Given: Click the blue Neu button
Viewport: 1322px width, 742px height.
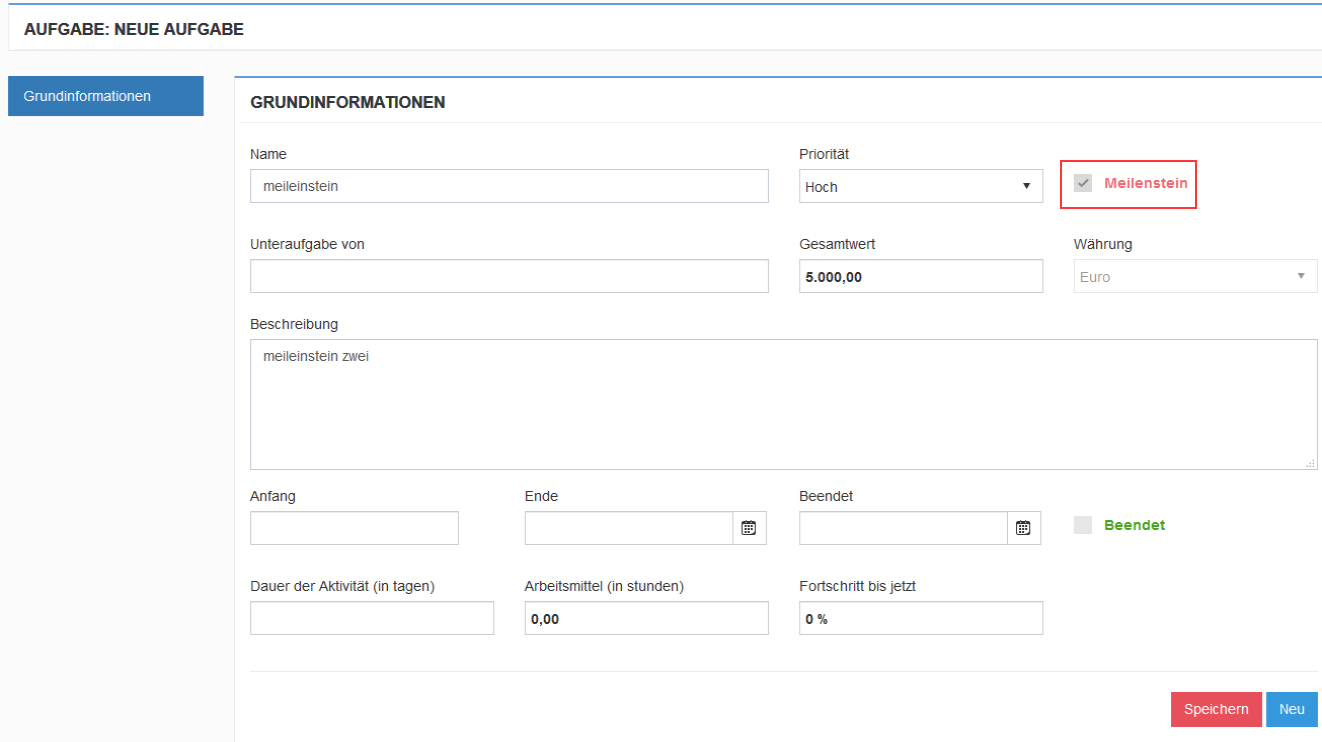Looking at the screenshot, I should (1292, 709).
